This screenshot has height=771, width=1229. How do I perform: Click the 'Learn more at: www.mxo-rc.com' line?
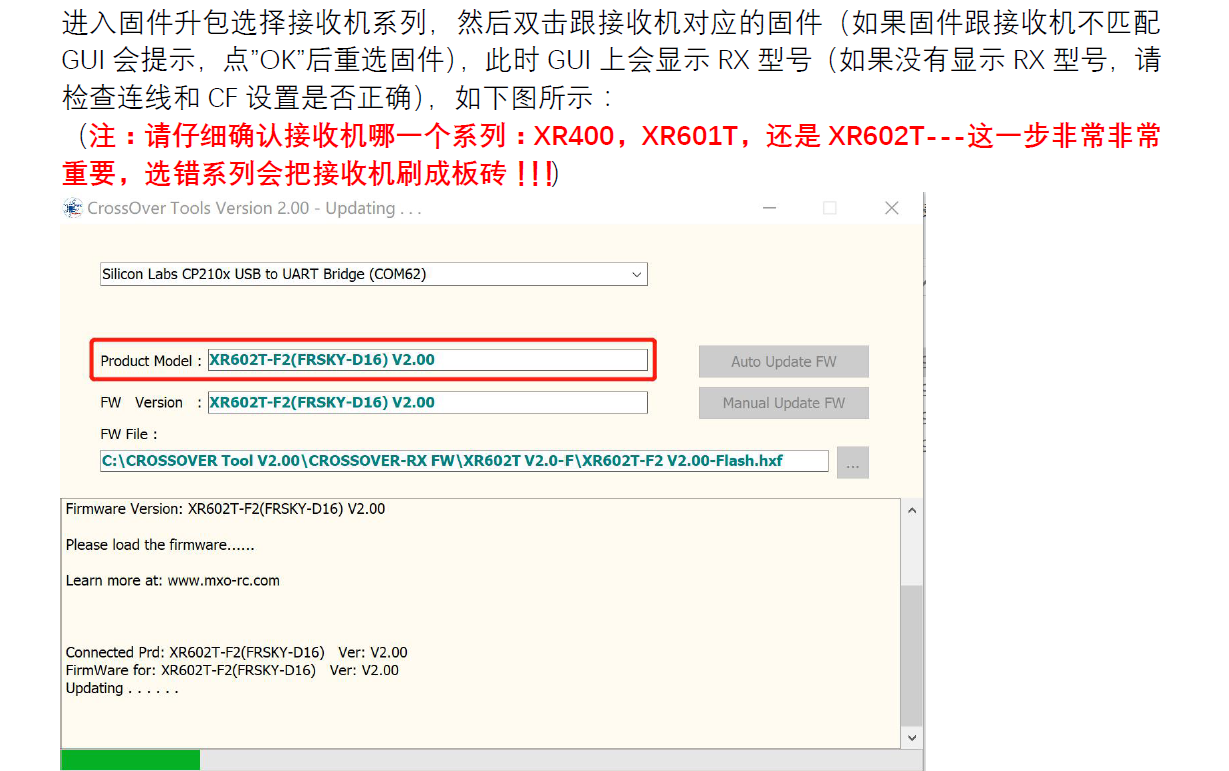click(173, 580)
